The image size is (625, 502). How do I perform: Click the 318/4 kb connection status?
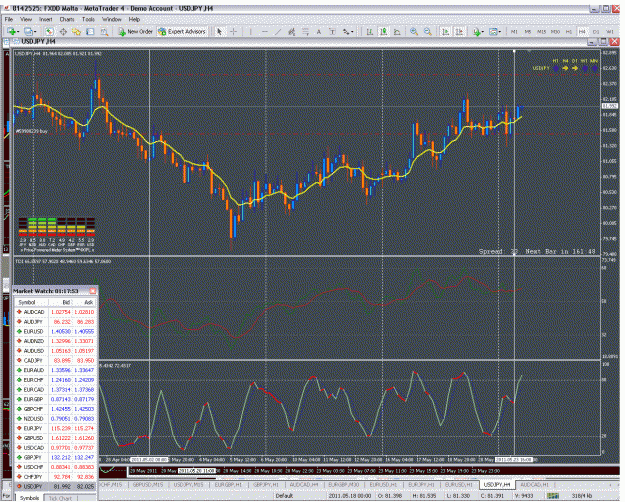coord(582,496)
